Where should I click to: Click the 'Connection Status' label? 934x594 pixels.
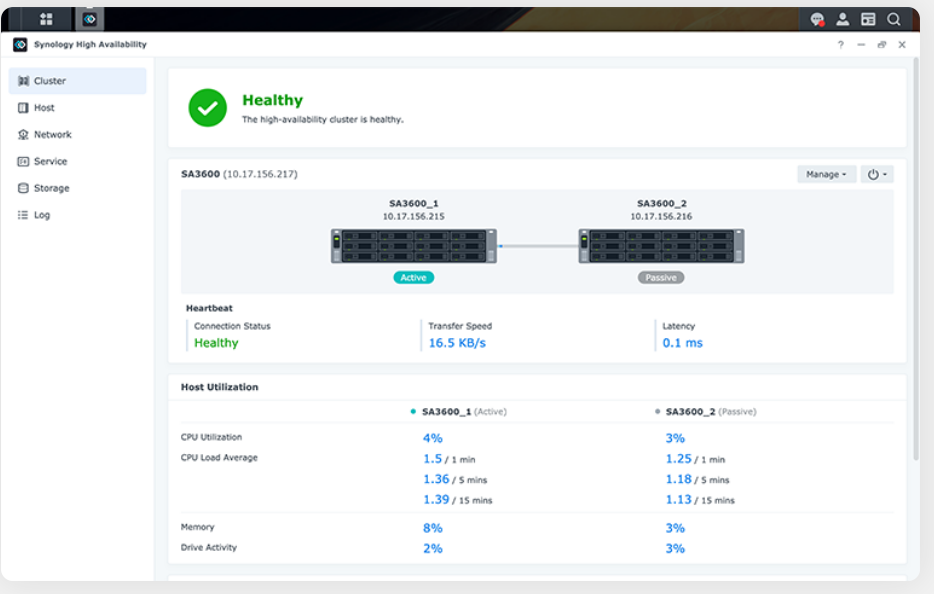point(232,326)
